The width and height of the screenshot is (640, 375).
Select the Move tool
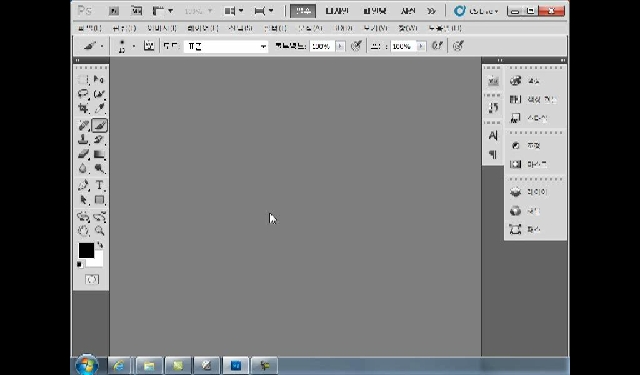(99, 80)
